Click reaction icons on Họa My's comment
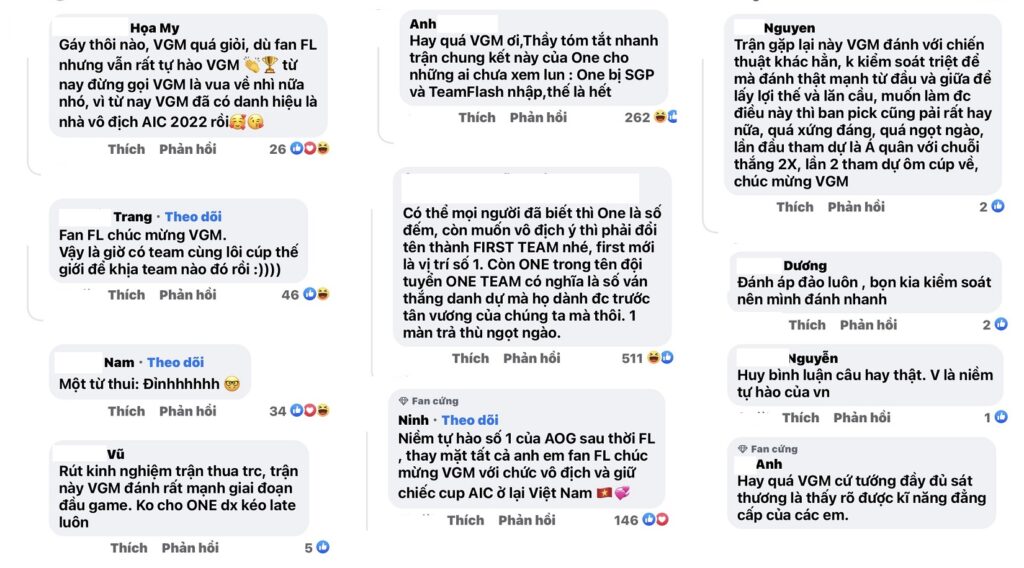Viewport: 1024px width, 568px height. (310, 149)
